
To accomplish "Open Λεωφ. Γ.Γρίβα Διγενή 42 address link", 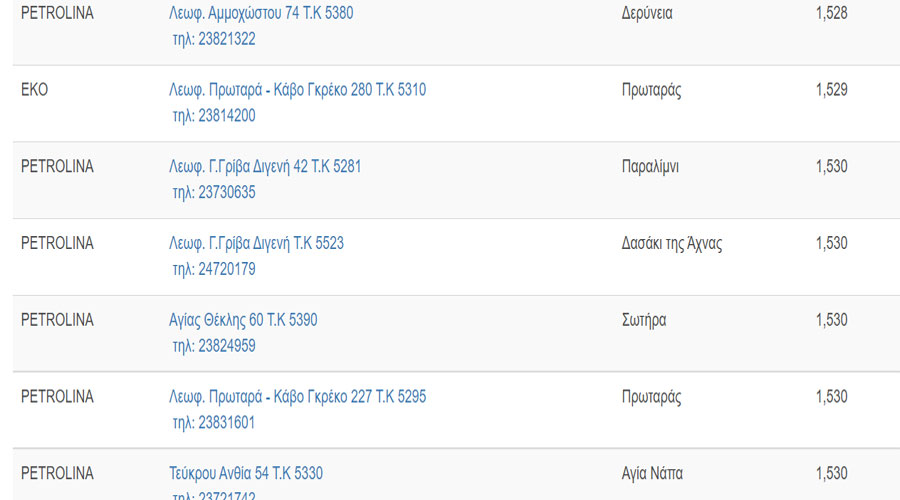I will click(265, 167).
